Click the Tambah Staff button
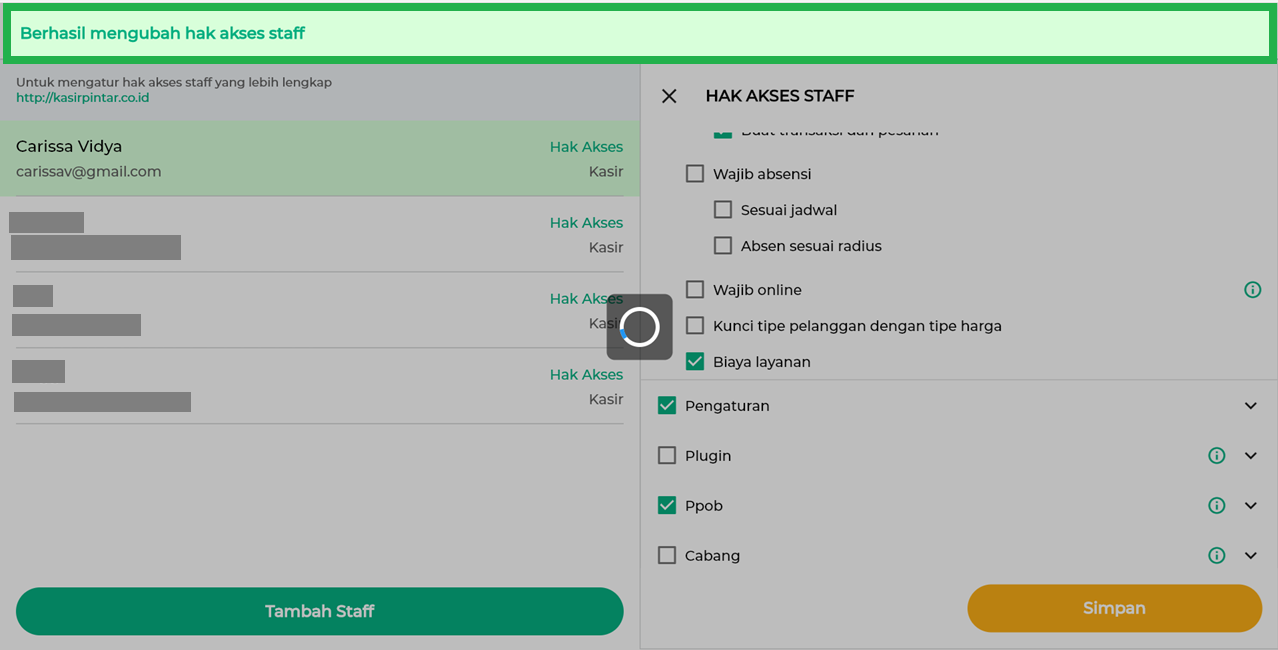The image size is (1278, 650). [319, 611]
